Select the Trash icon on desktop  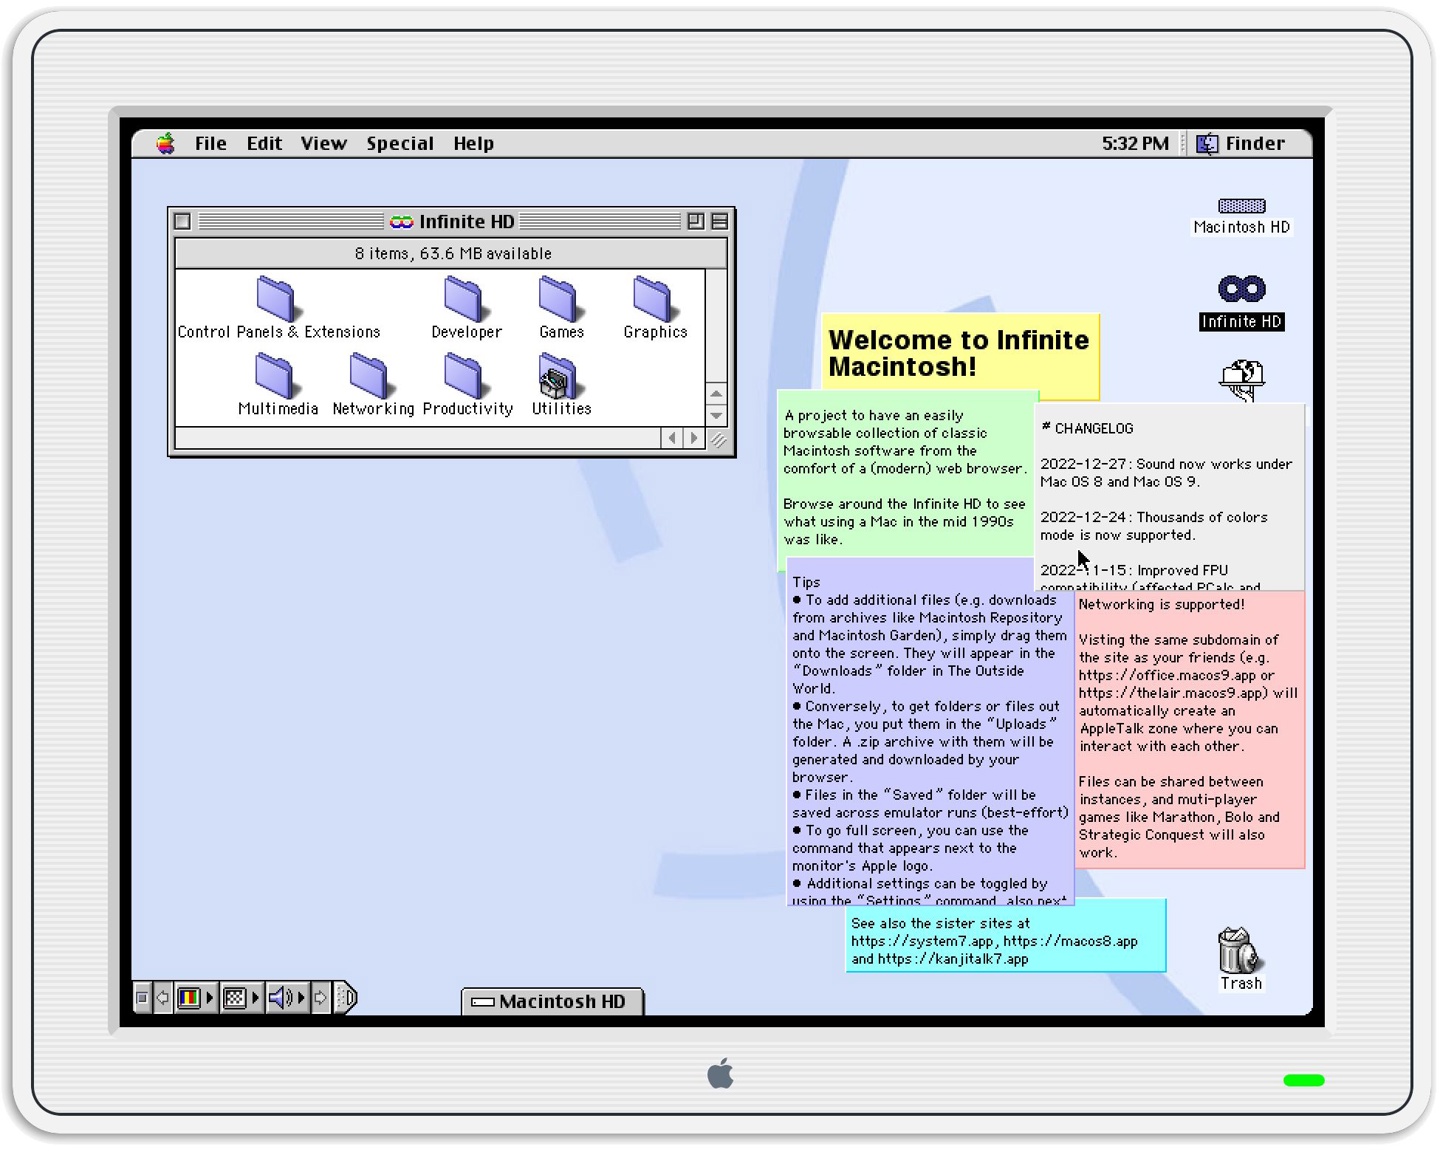pyautogui.click(x=1240, y=950)
